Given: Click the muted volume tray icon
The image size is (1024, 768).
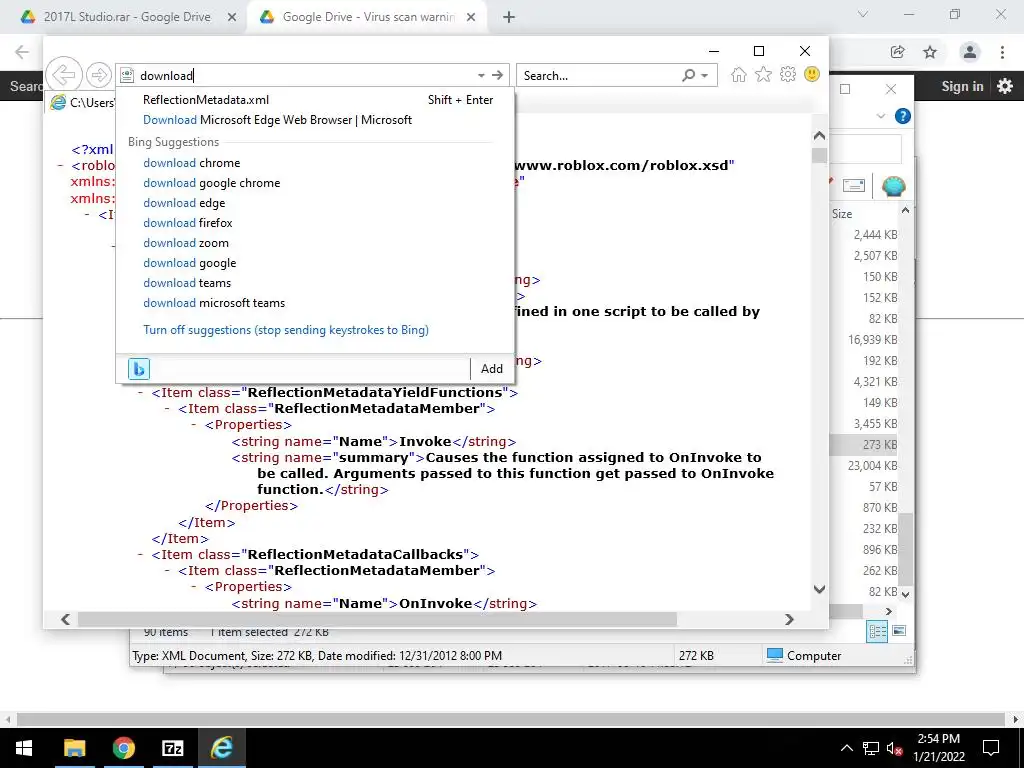Looking at the screenshot, I should click(894, 748).
